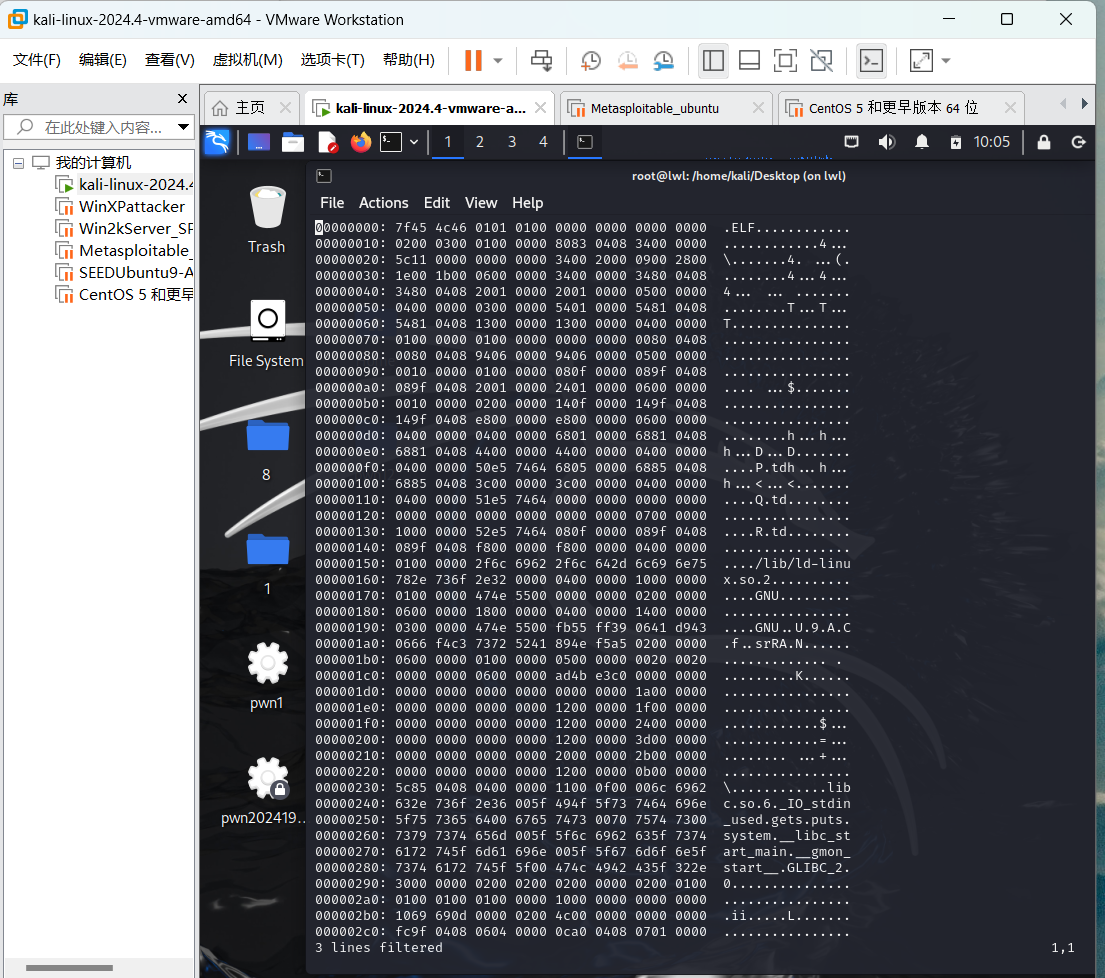Open the volume control in Kali panel
Viewport: 1105px width, 978px height.
click(887, 142)
